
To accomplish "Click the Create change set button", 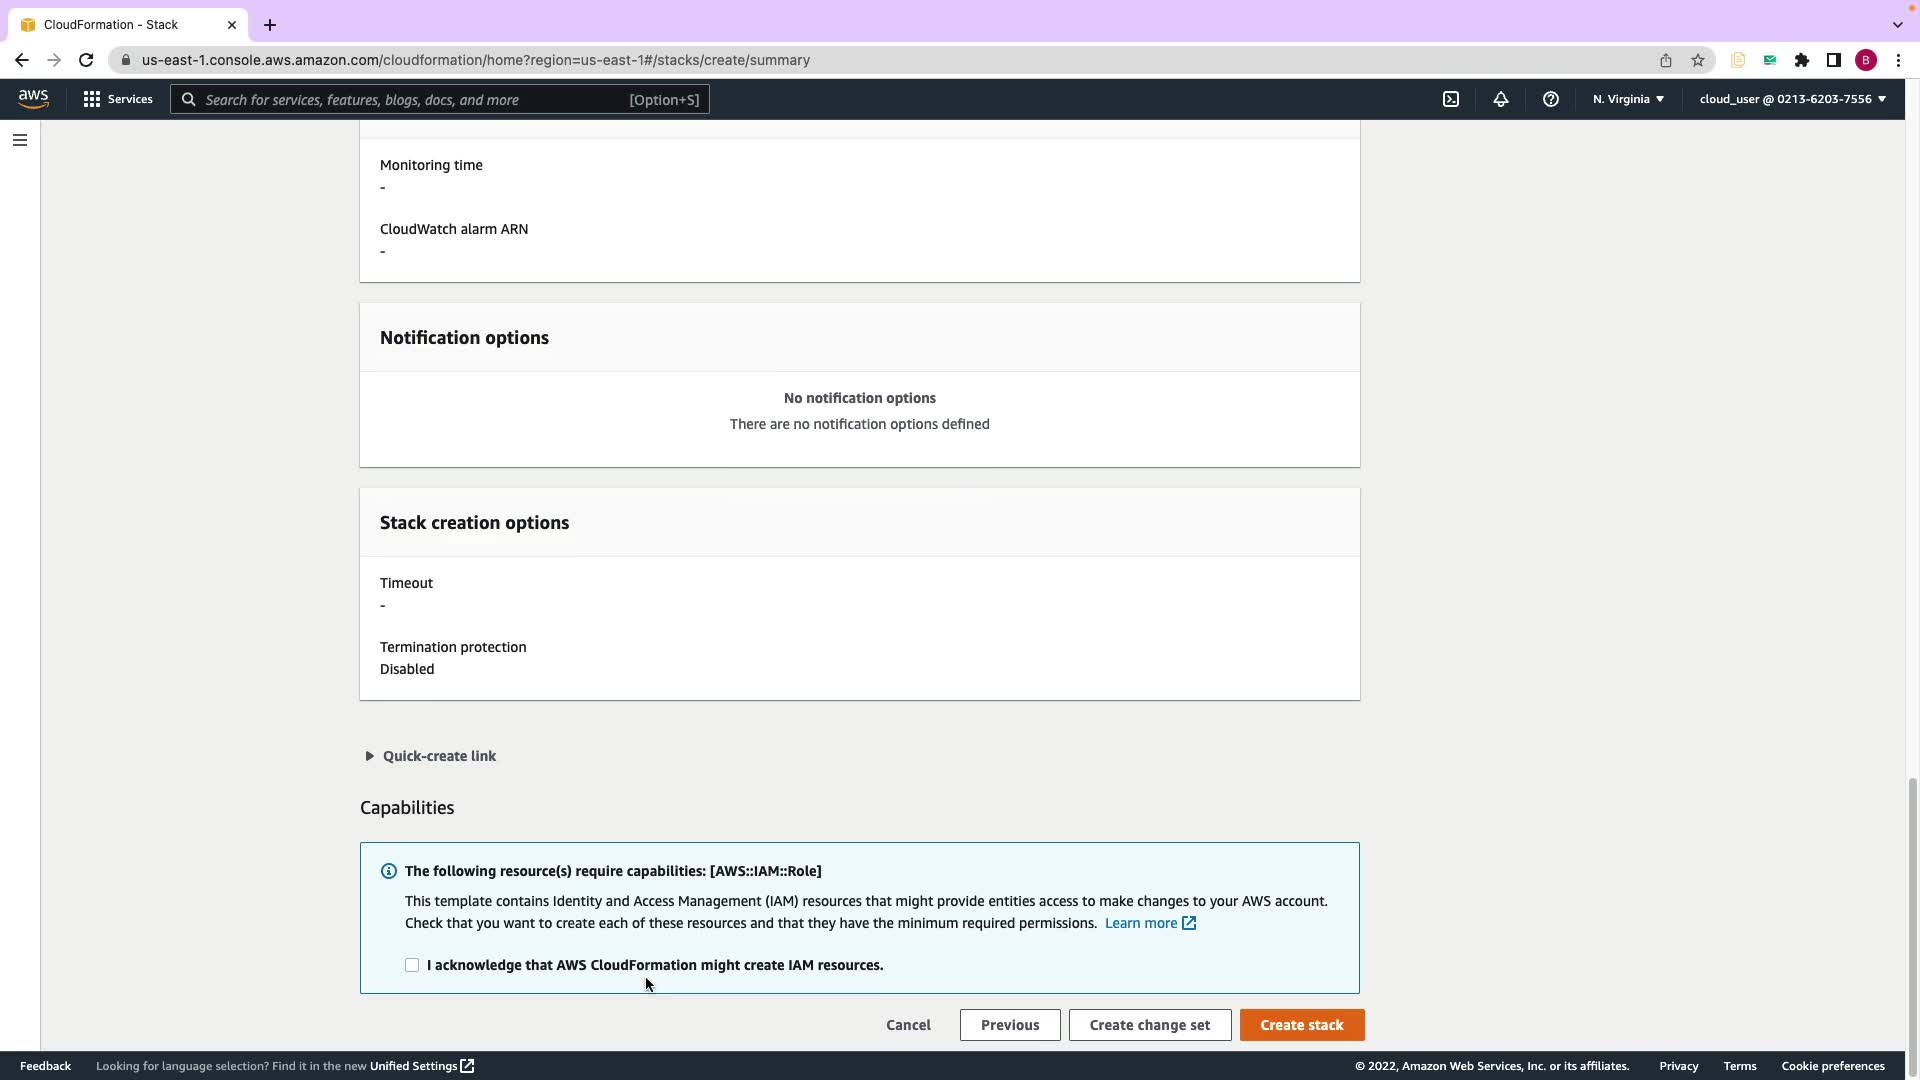I will (1150, 1025).
